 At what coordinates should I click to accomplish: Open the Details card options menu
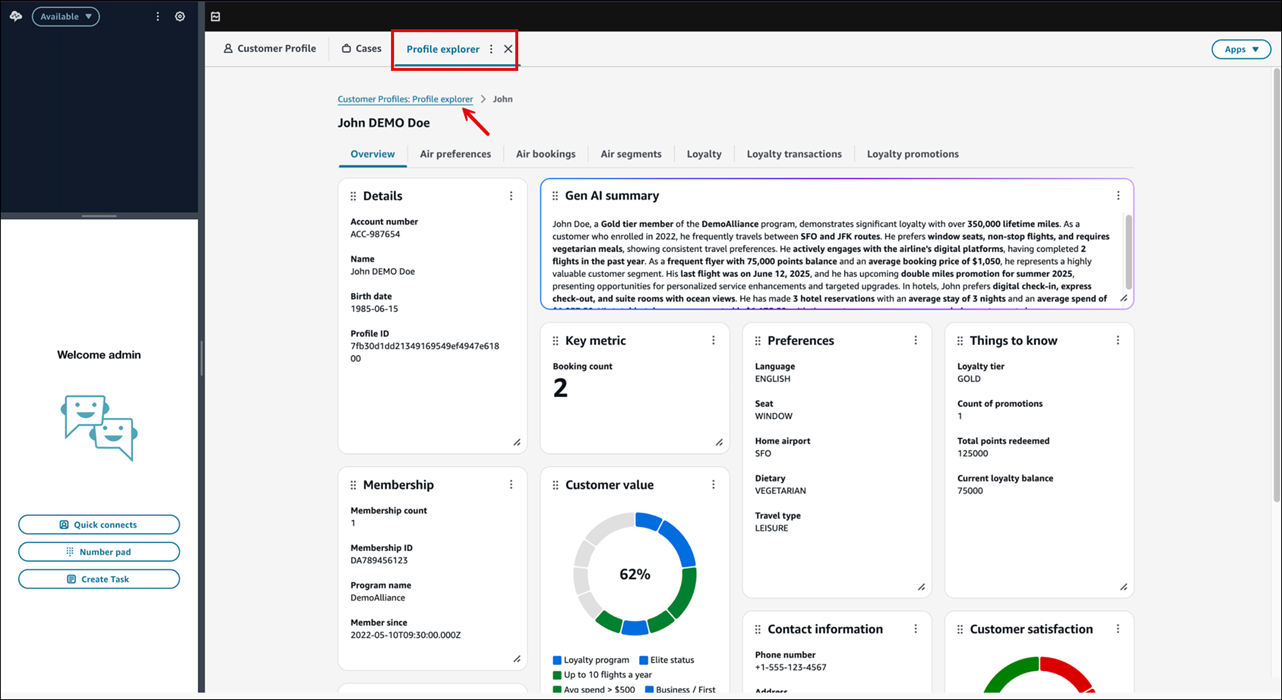(511, 195)
